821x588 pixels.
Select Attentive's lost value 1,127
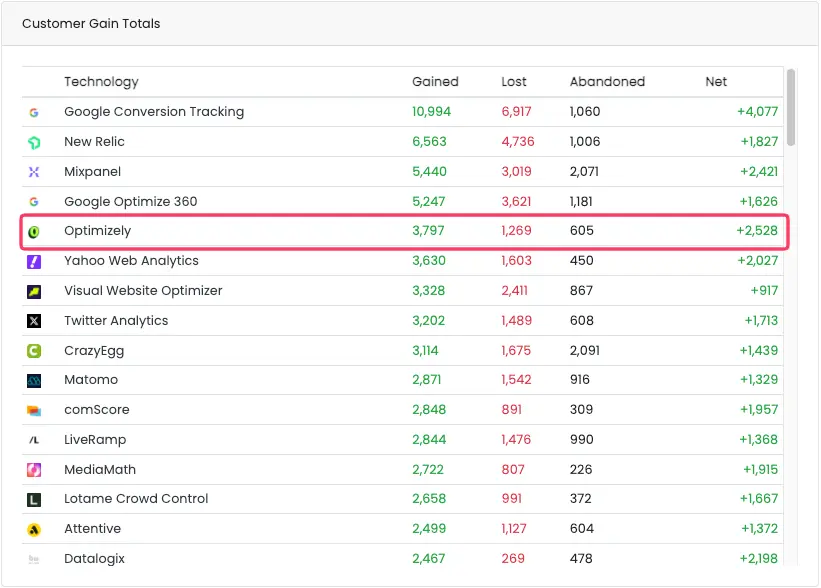514,528
